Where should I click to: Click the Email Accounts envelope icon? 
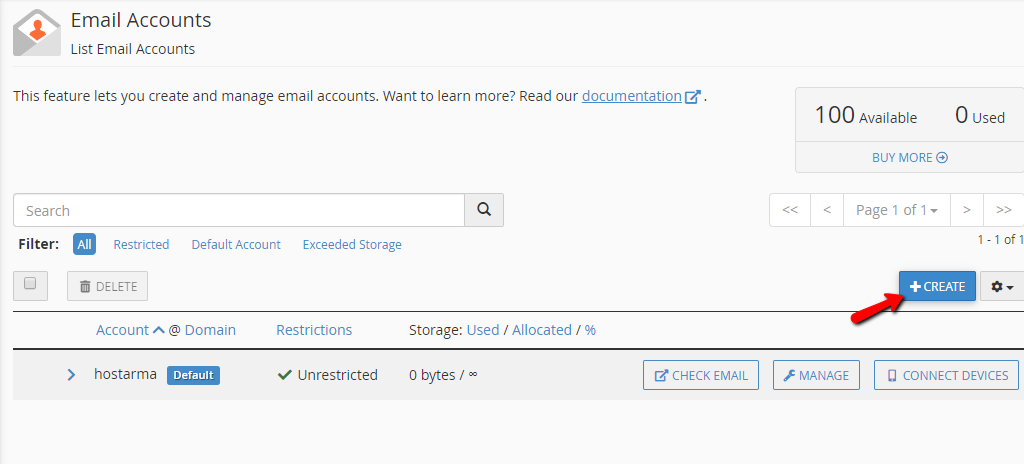pos(37,32)
